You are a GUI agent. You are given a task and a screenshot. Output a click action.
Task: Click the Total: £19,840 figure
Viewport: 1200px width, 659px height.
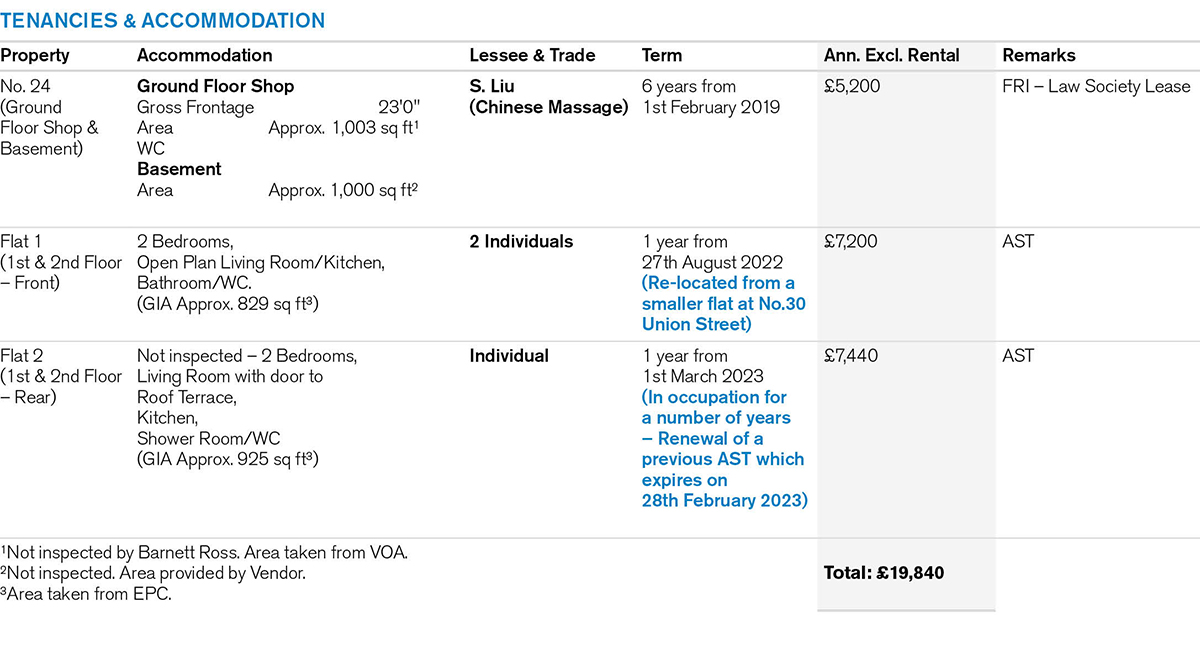884,573
